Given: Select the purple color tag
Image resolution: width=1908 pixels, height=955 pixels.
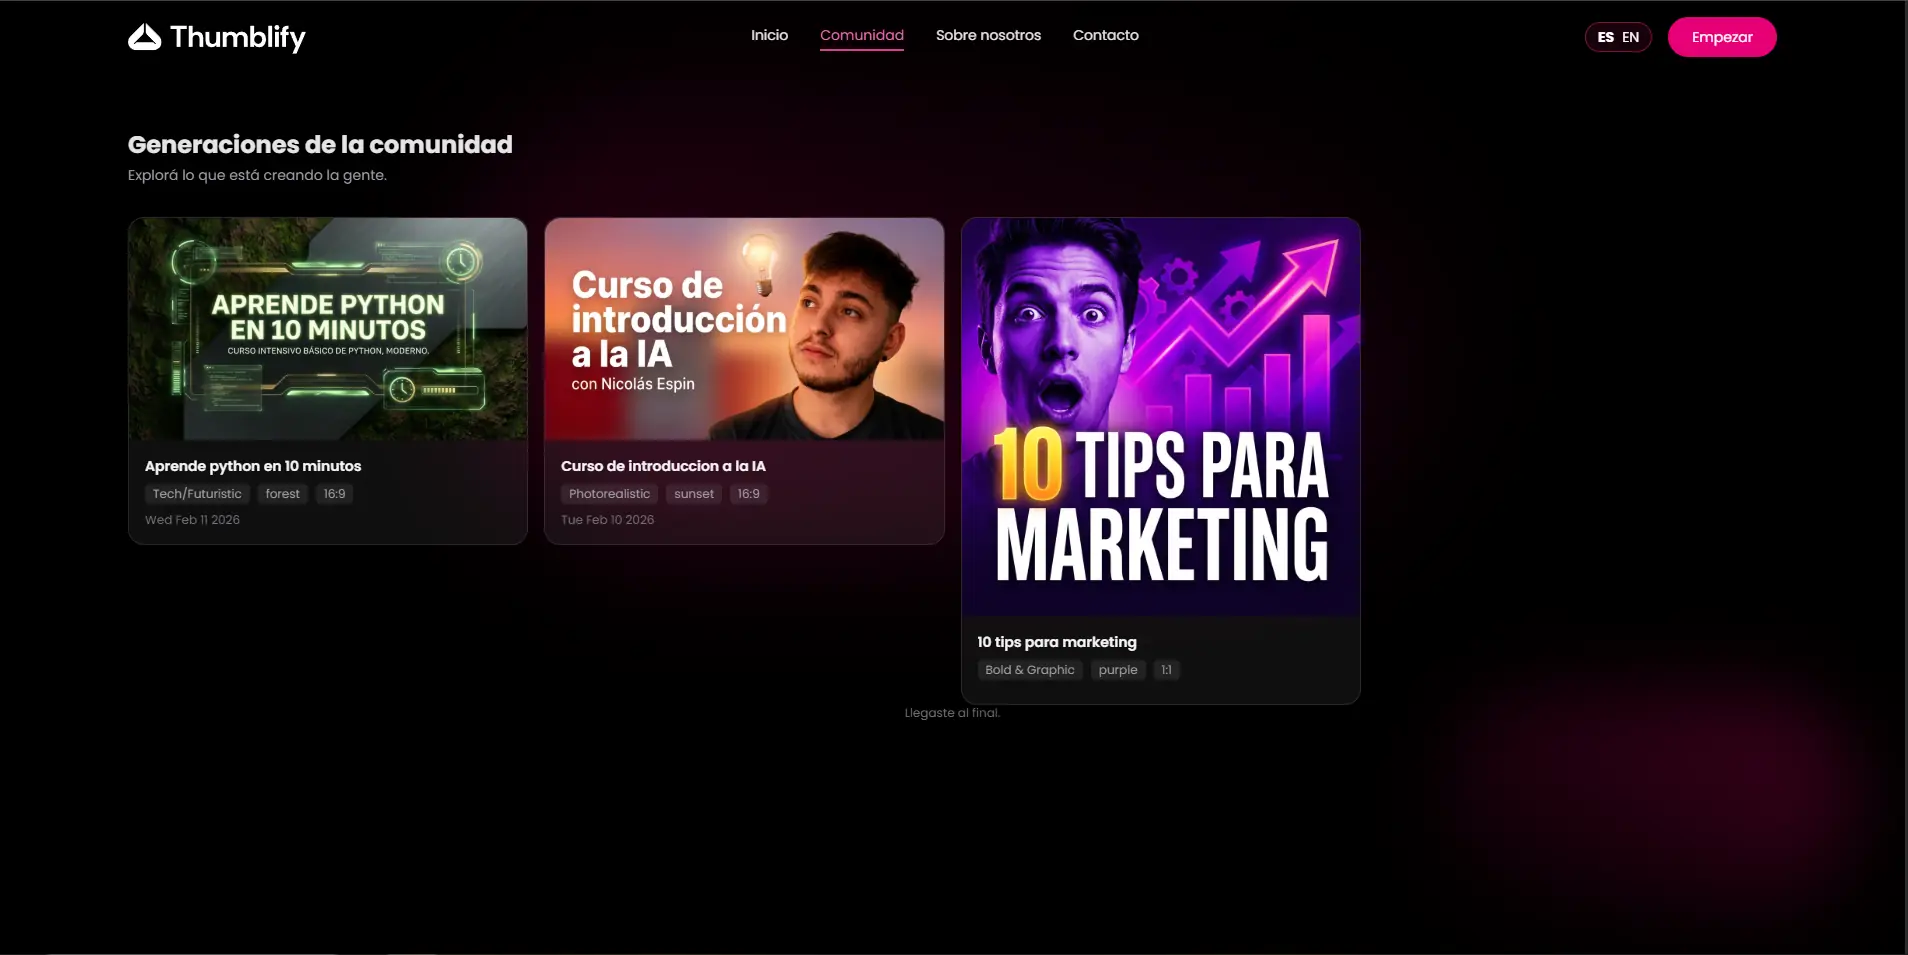Looking at the screenshot, I should [x=1117, y=670].
